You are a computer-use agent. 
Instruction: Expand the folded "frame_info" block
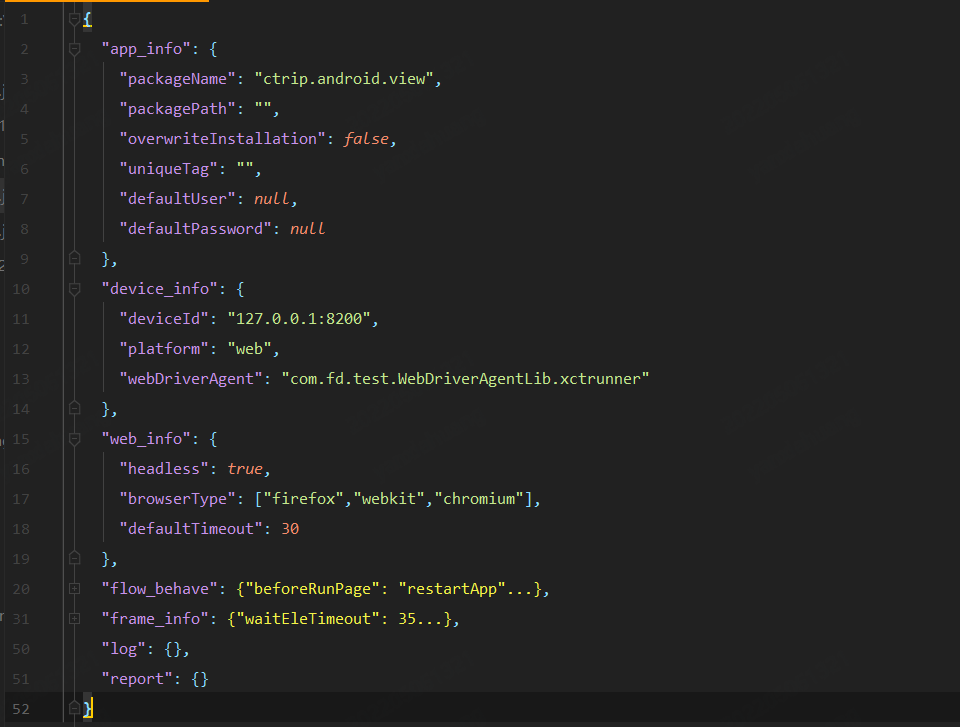tap(74, 619)
